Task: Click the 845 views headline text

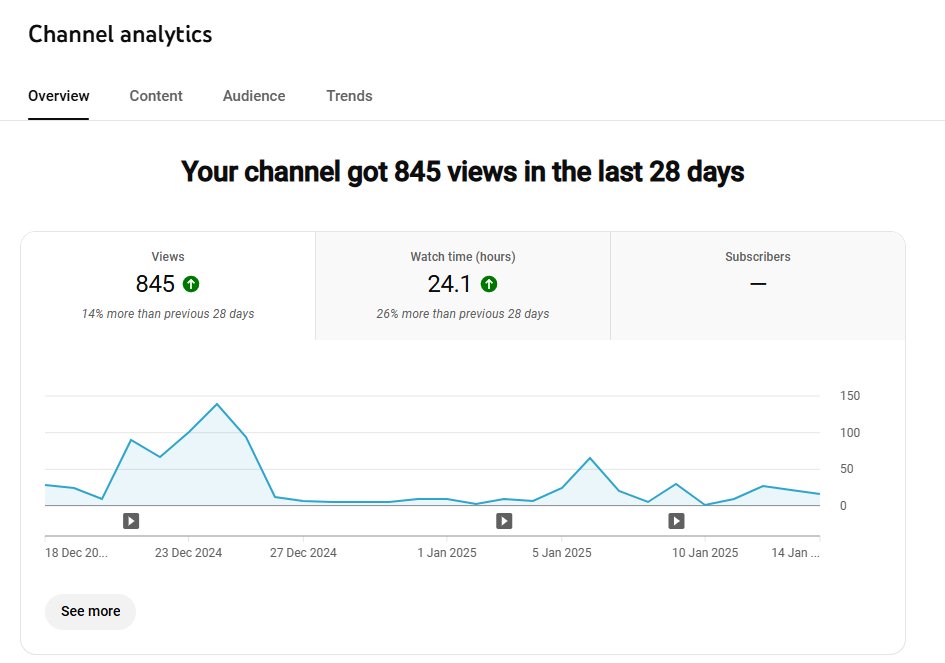Action: 462,172
